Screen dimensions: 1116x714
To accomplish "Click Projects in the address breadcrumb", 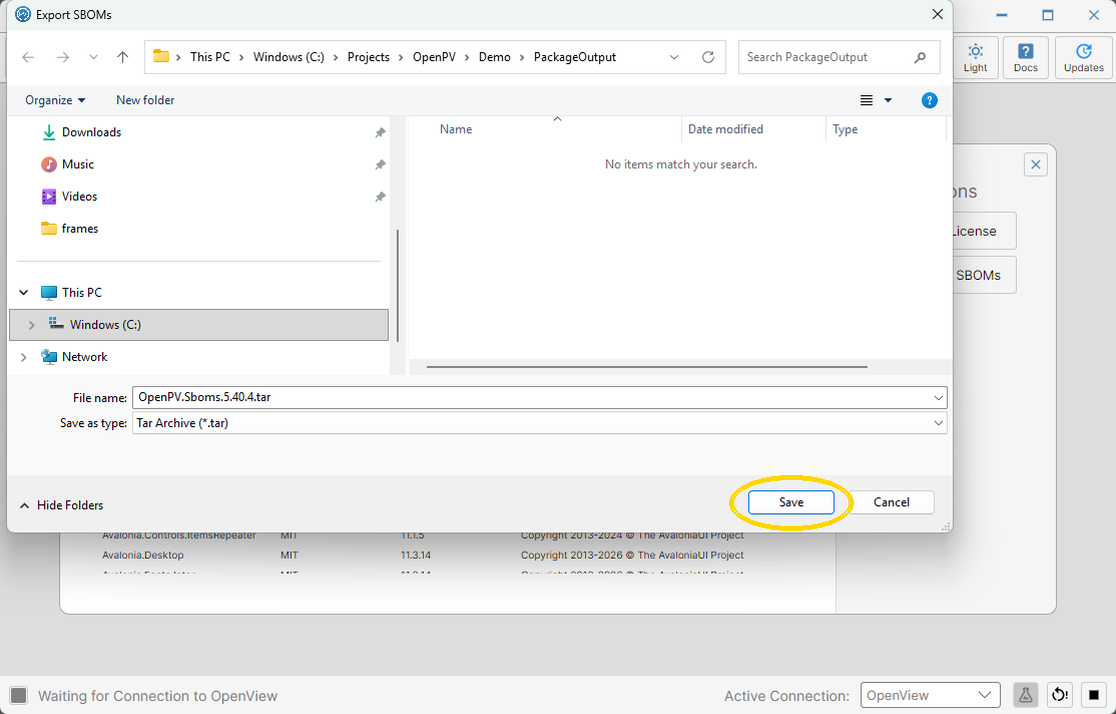I will (368, 57).
